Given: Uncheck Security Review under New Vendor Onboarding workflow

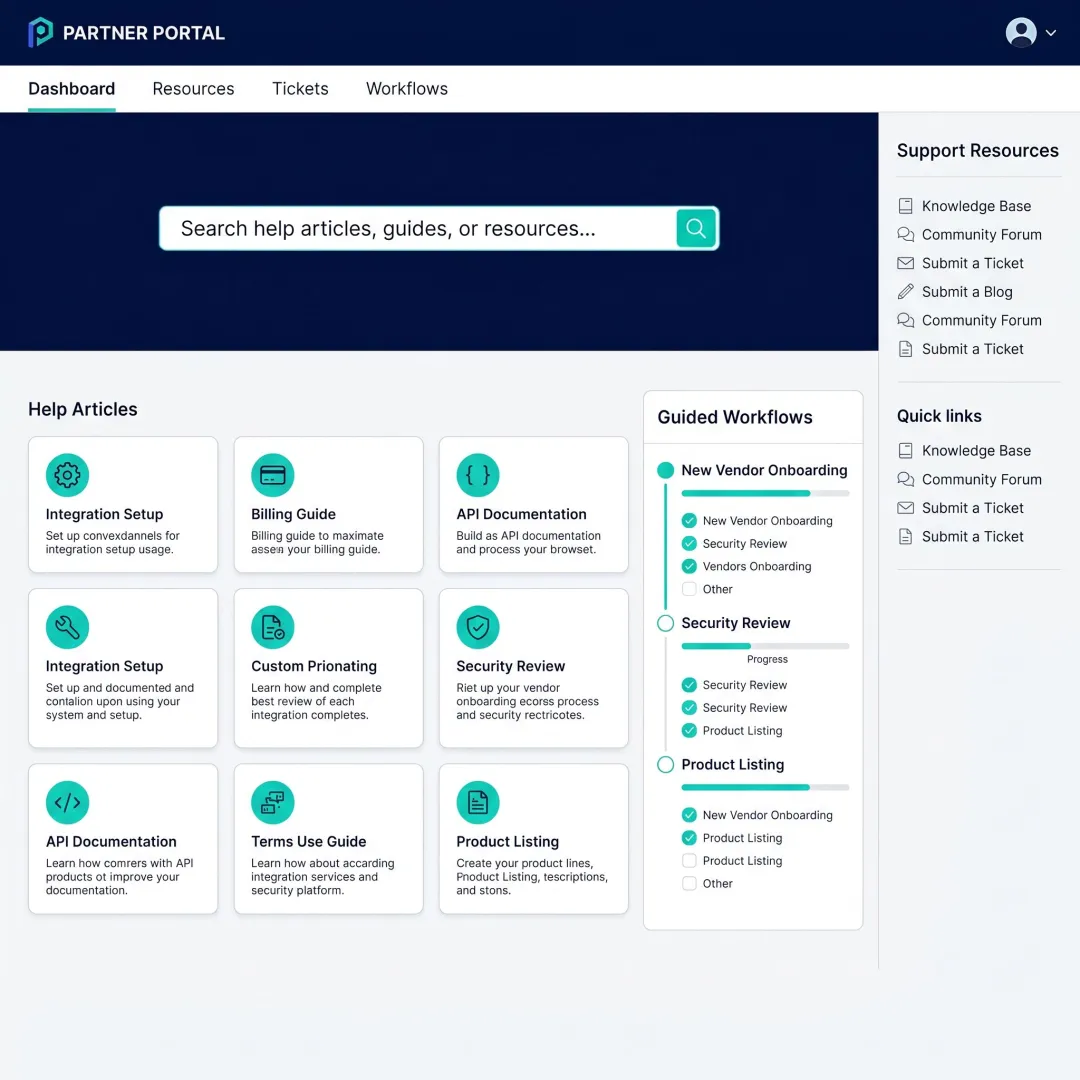Looking at the screenshot, I should click(689, 543).
